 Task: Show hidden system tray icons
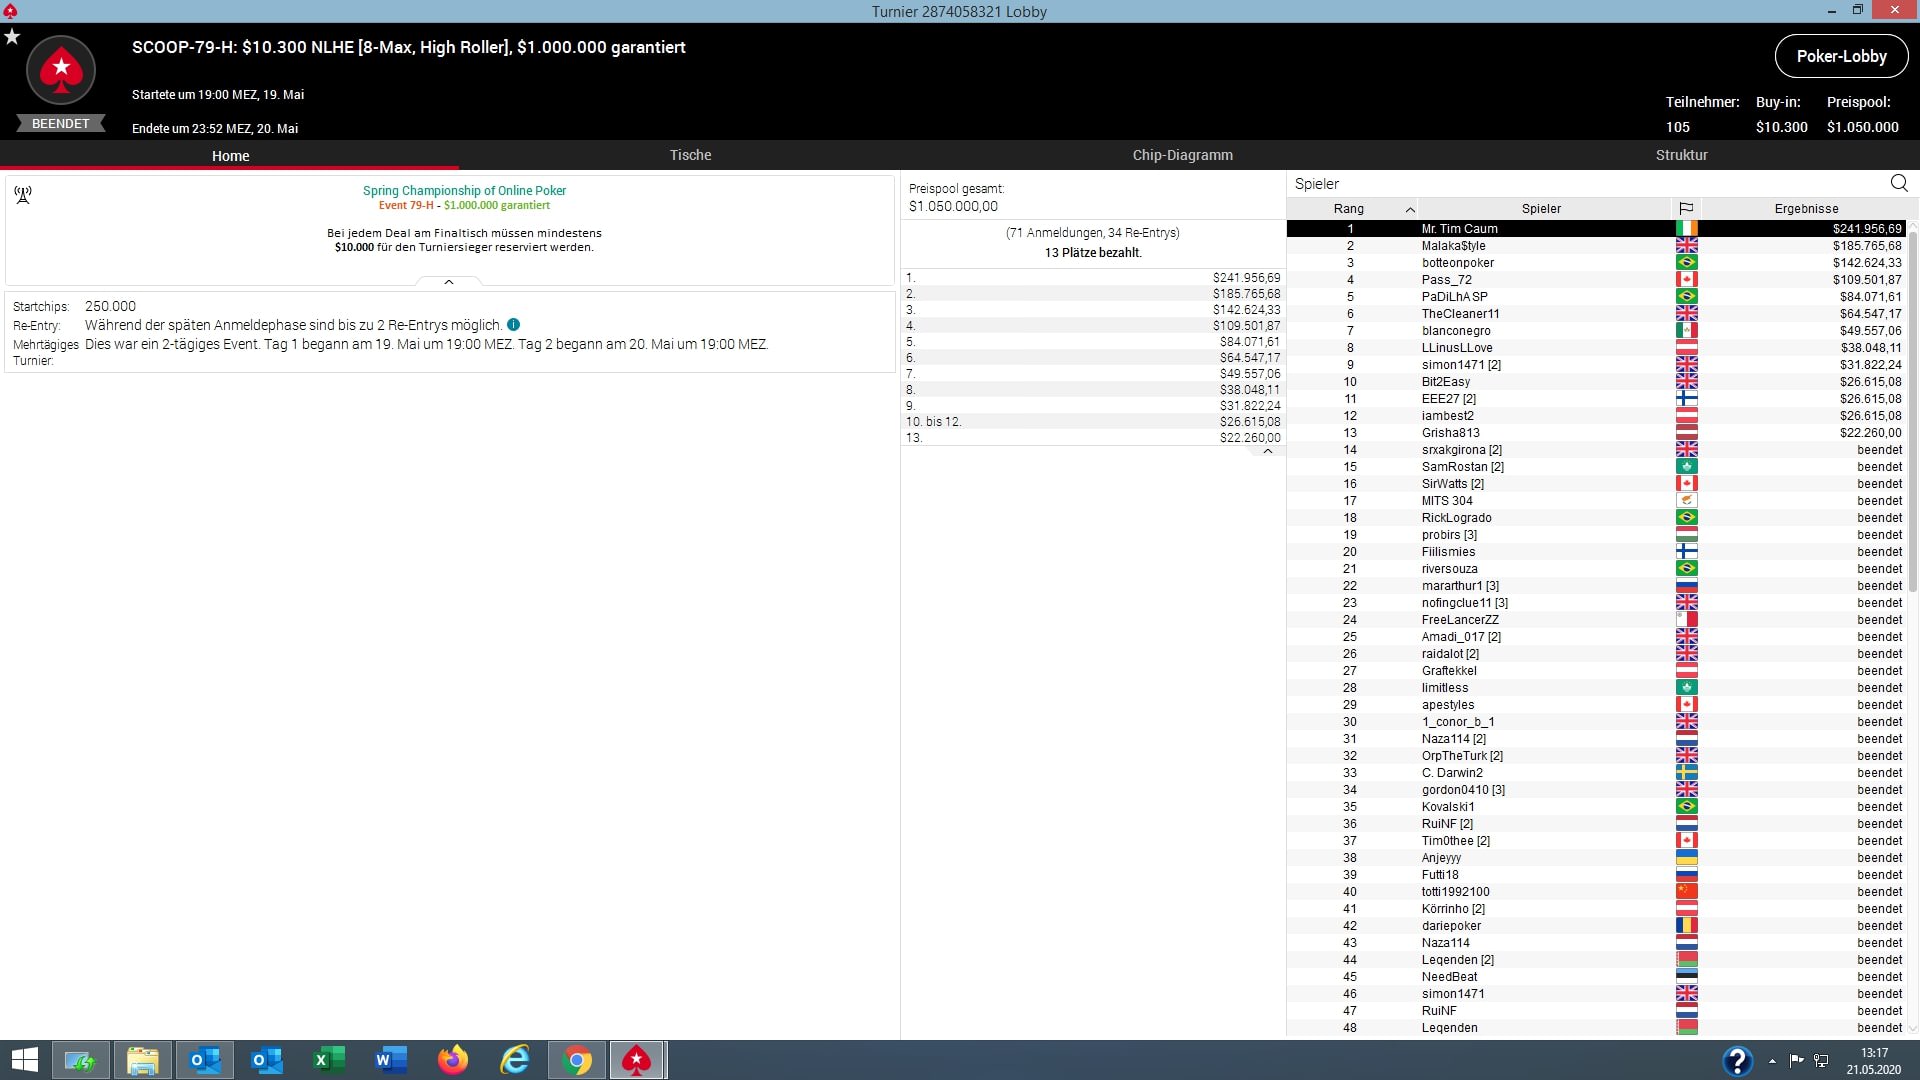tap(1772, 1061)
